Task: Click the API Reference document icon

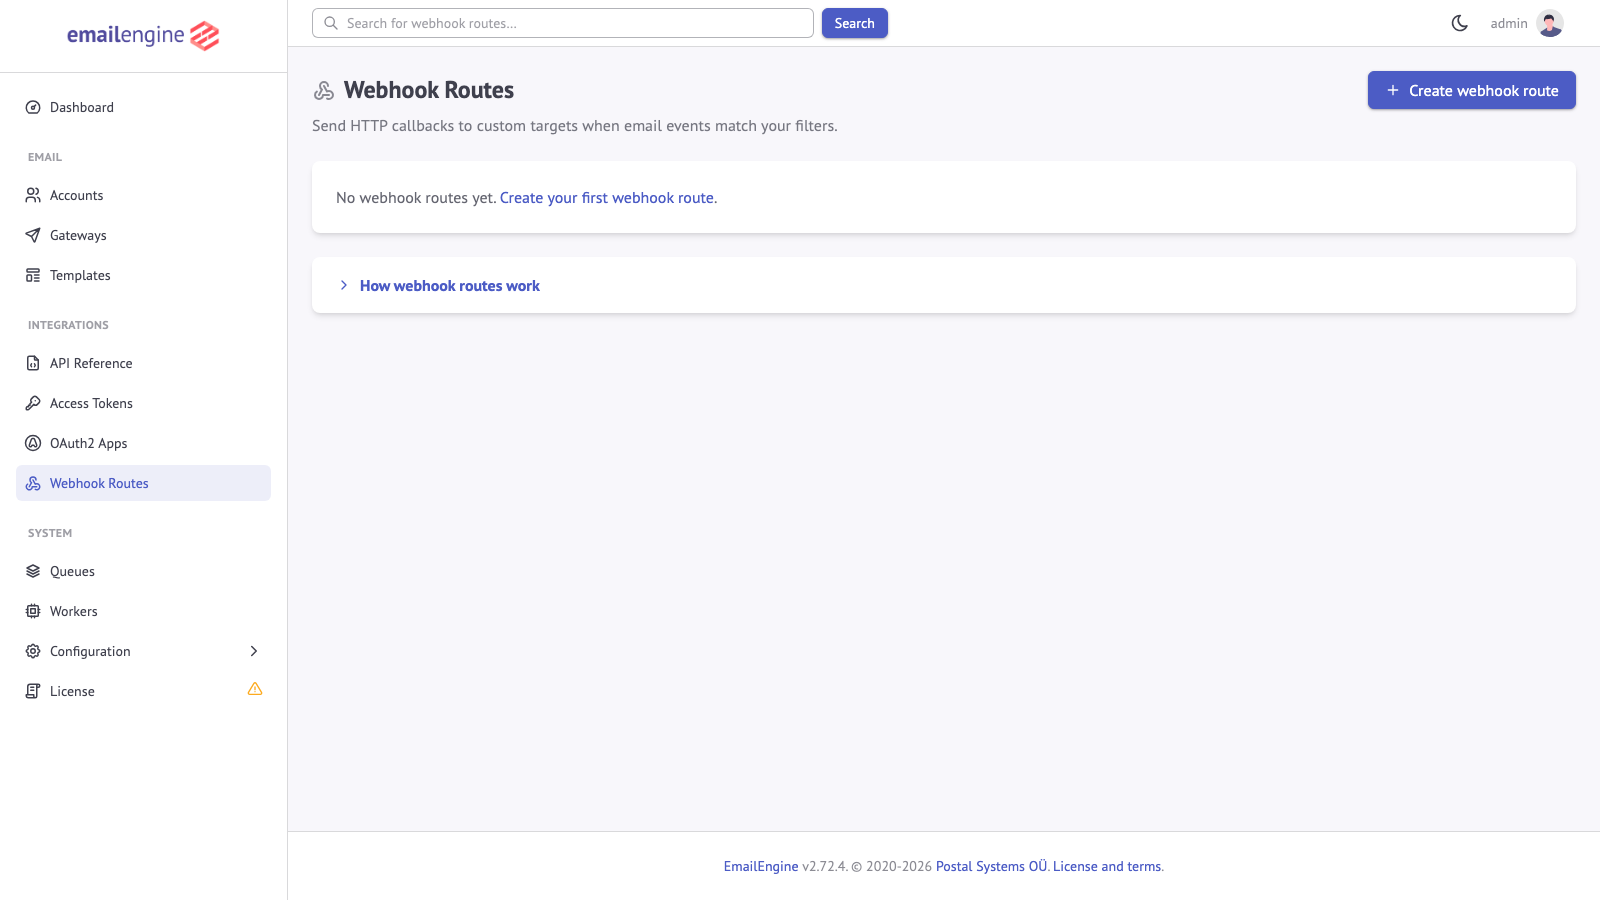Action: coord(33,363)
